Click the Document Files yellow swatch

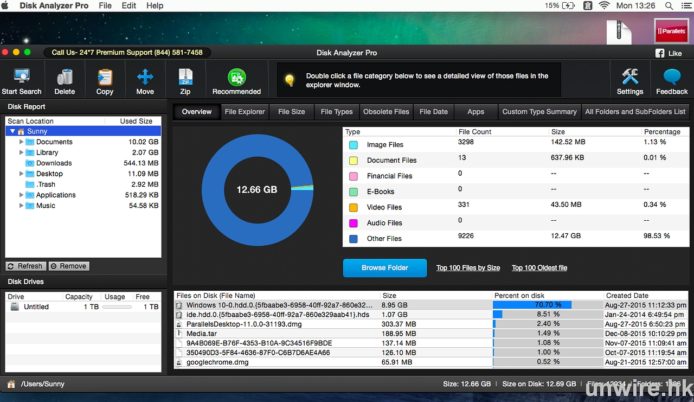click(x=353, y=160)
